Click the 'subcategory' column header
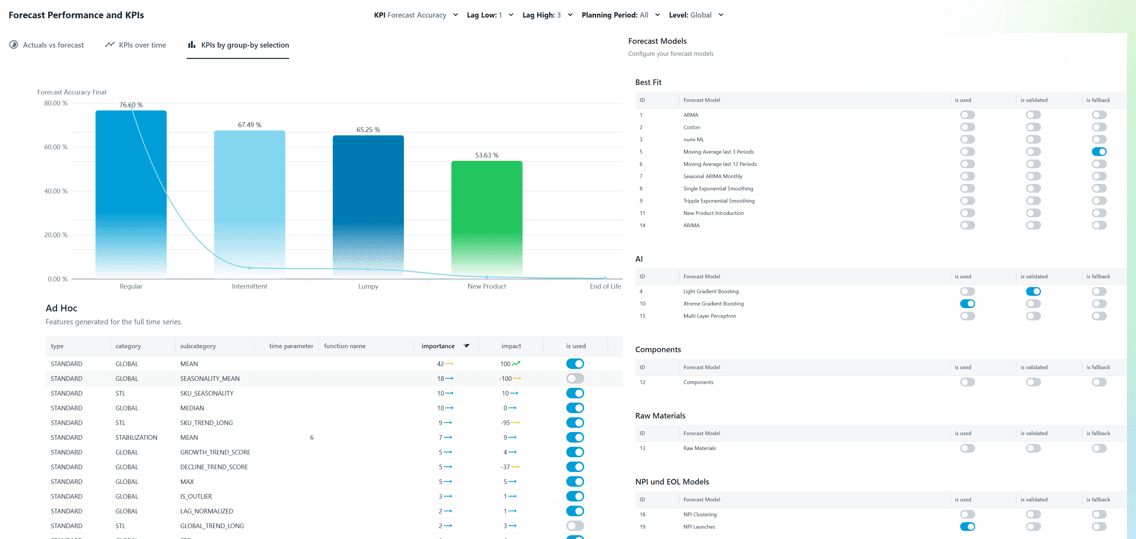The width and height of the screenshot is (1136, 539). [x=198, y=346]
